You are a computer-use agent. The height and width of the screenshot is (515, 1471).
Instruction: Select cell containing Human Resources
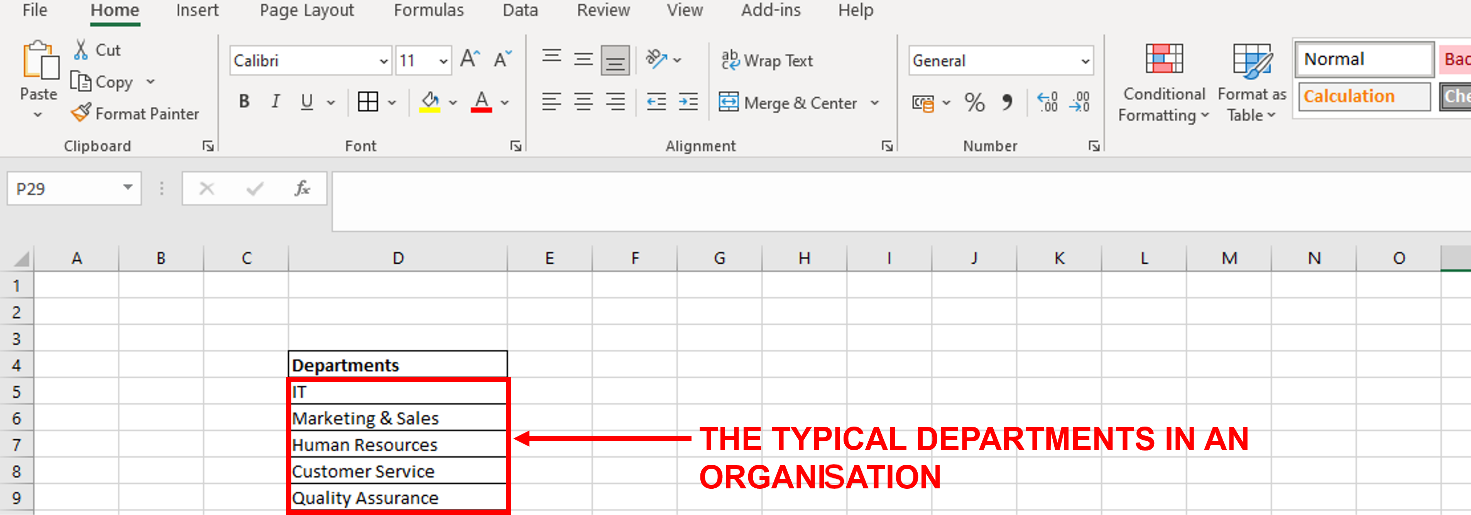398,445
